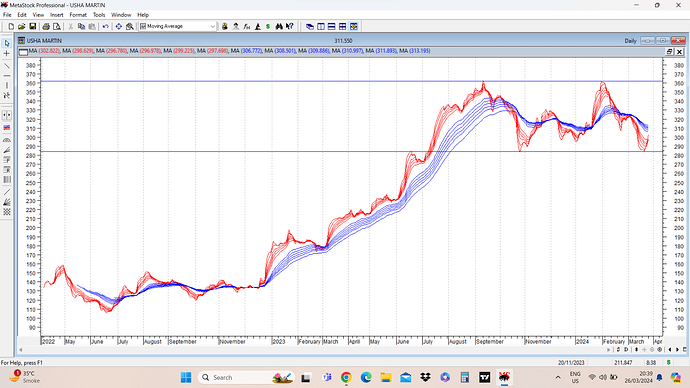Select the diagonal trendline drawing tool
690x388 pixels.
[7, 66]
